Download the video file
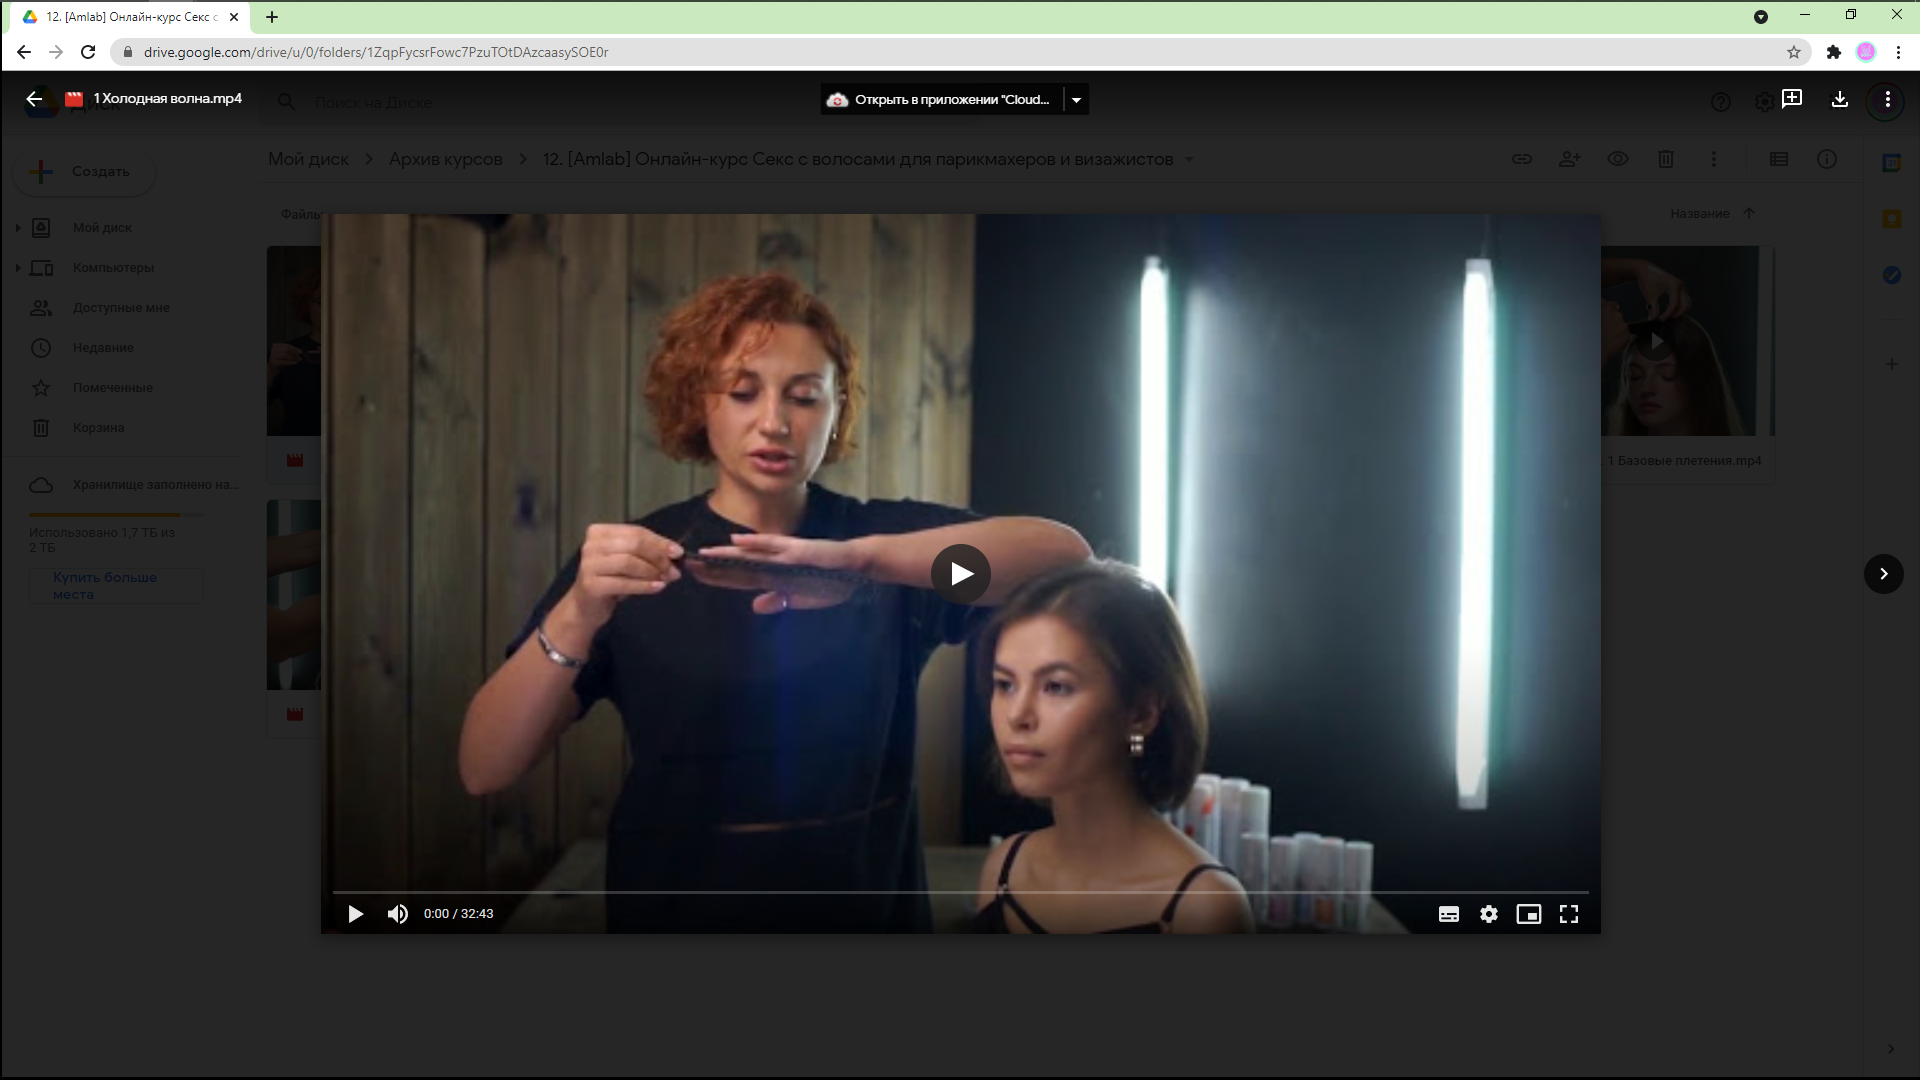1920x1080 pixels. point(1840,99)
